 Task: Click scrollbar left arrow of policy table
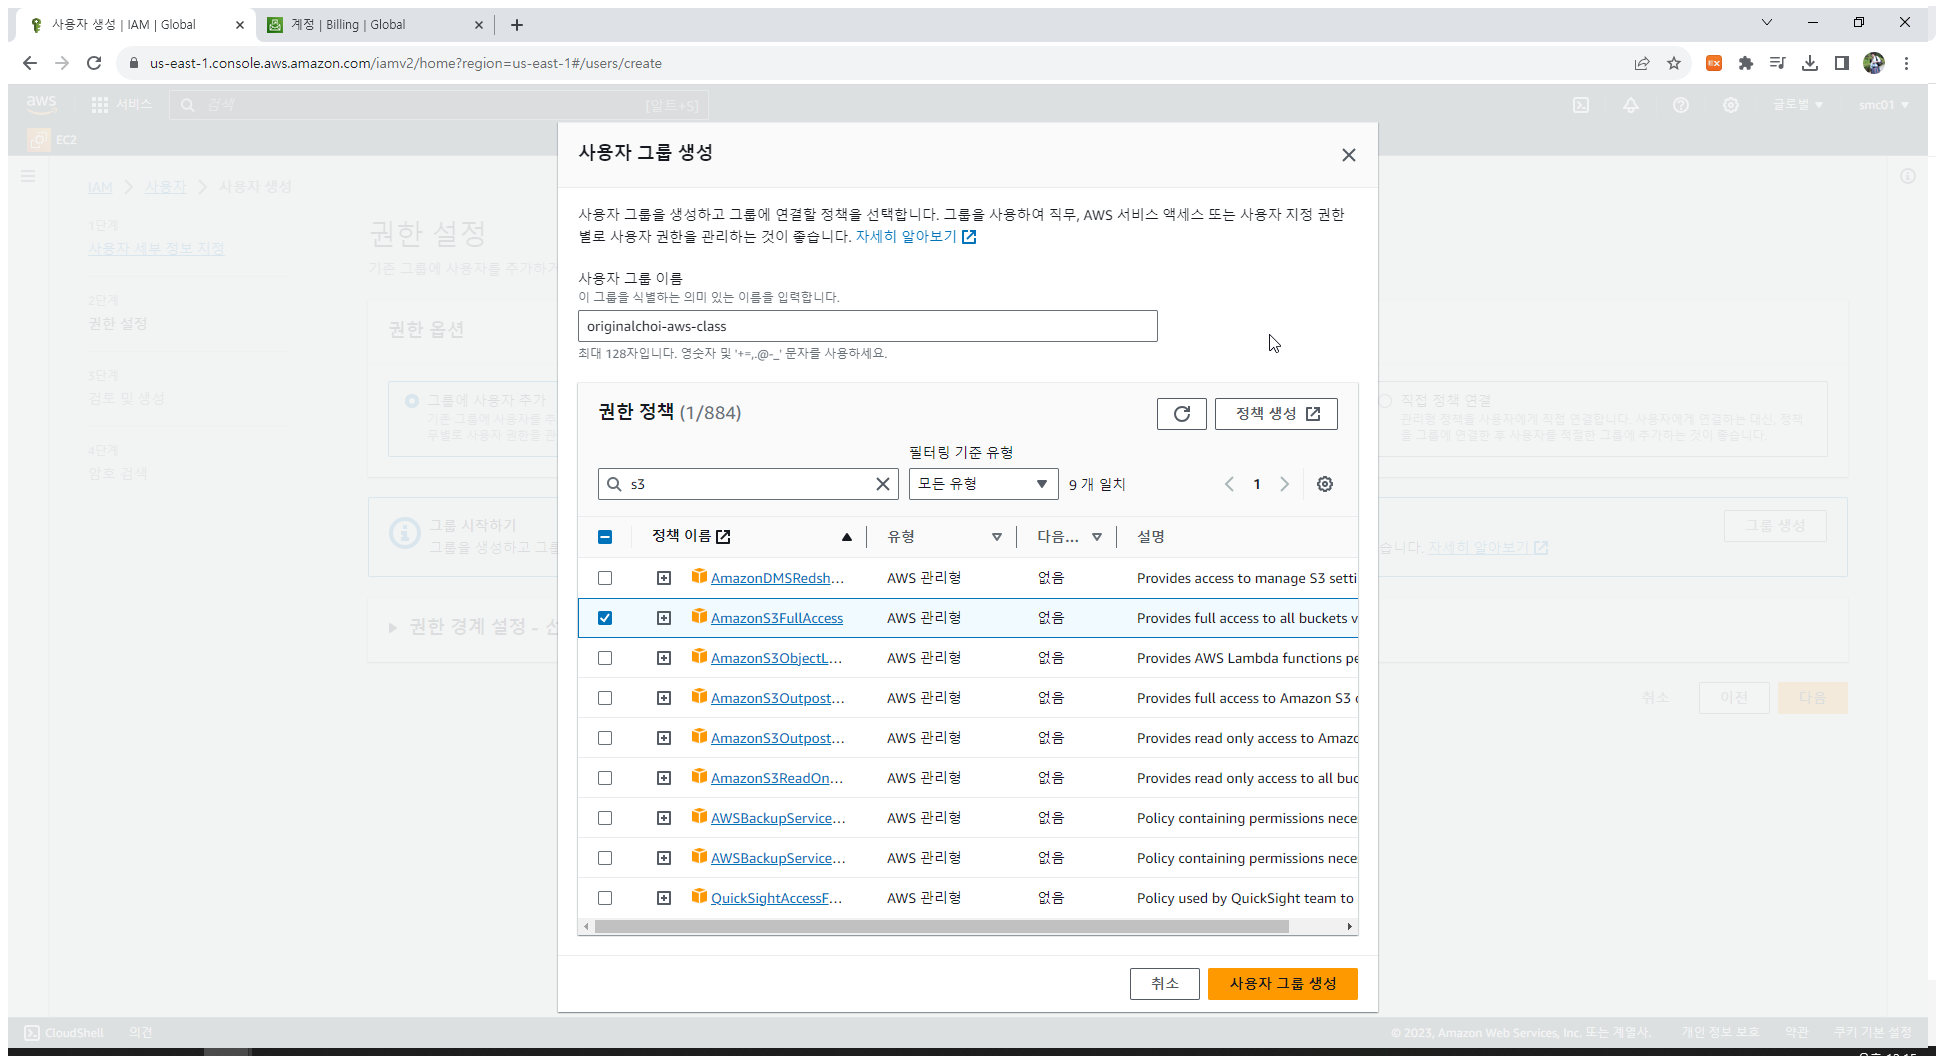pos(586,927)
